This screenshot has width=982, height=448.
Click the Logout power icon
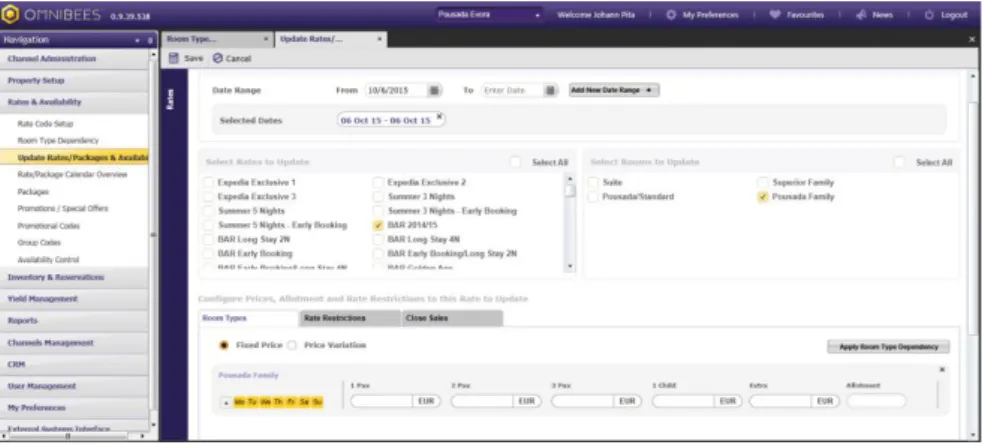tap(929, 14)
